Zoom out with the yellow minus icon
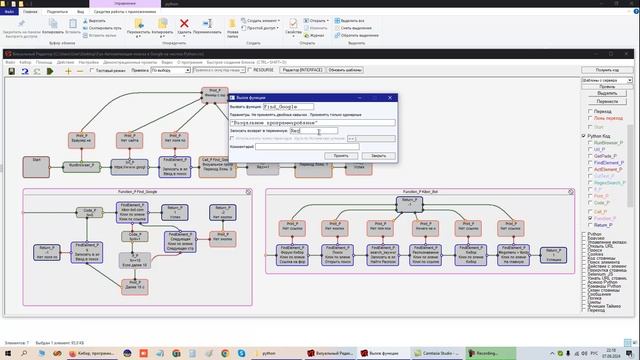 (80, 71)
